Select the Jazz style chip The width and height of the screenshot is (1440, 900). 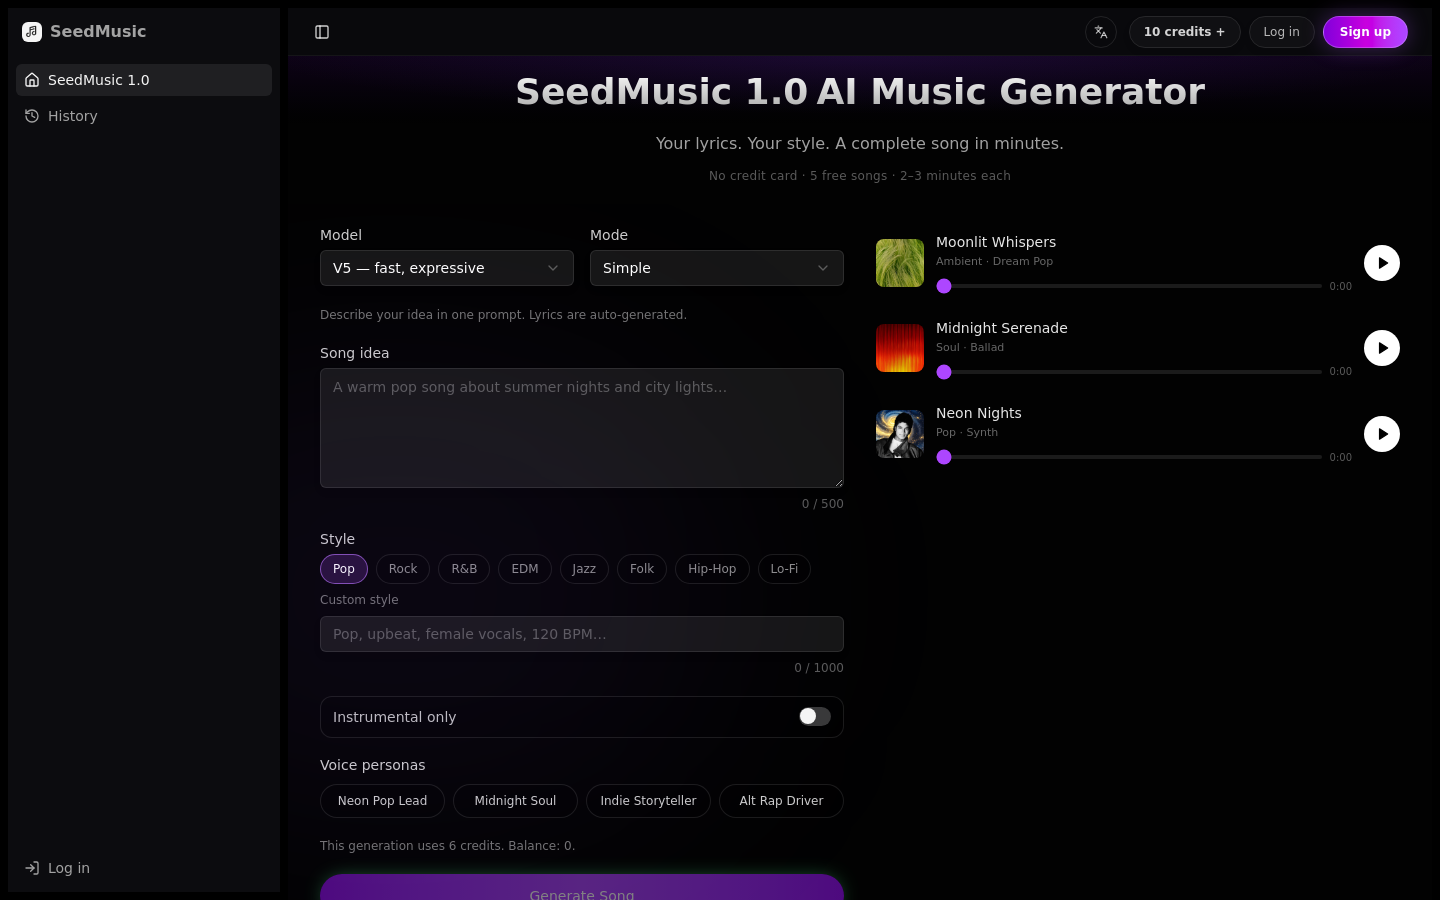coord(584,569)
